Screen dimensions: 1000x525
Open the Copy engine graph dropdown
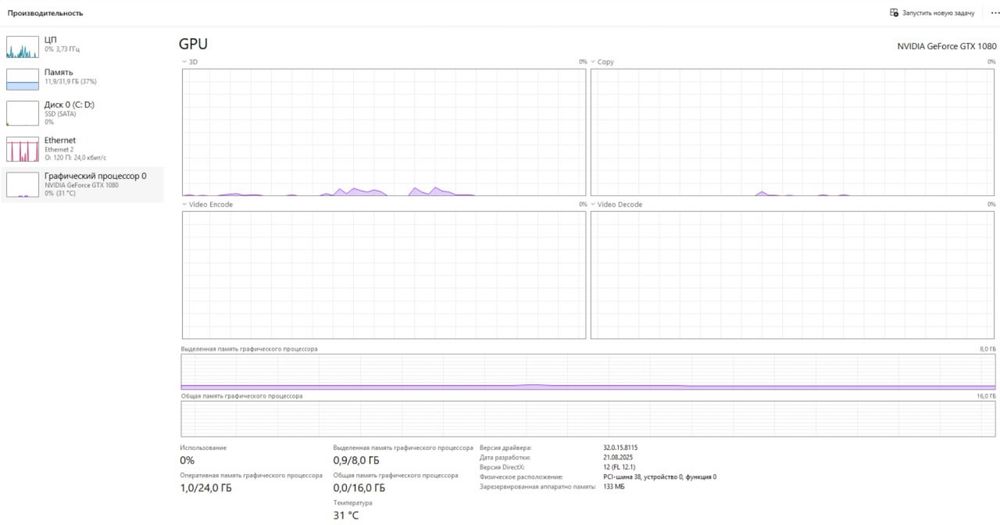pos(593,62)
